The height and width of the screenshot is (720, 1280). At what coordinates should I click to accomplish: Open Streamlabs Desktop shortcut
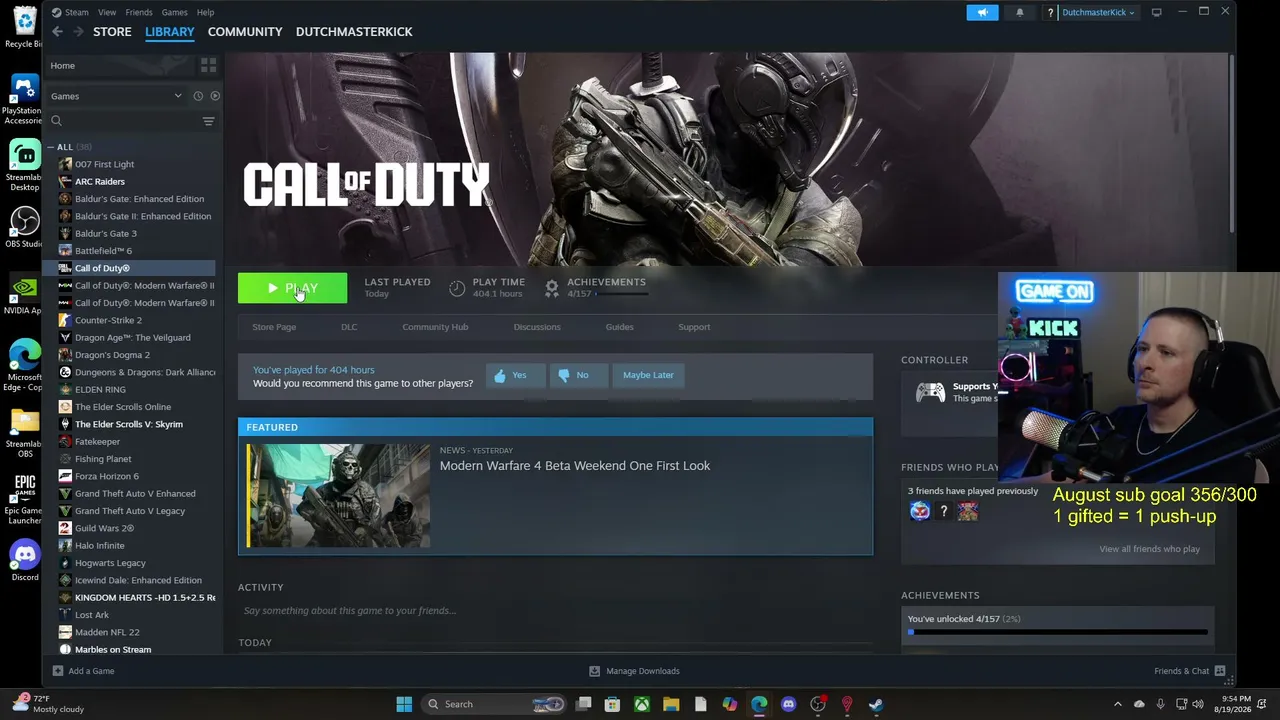(x=25, y=165)
